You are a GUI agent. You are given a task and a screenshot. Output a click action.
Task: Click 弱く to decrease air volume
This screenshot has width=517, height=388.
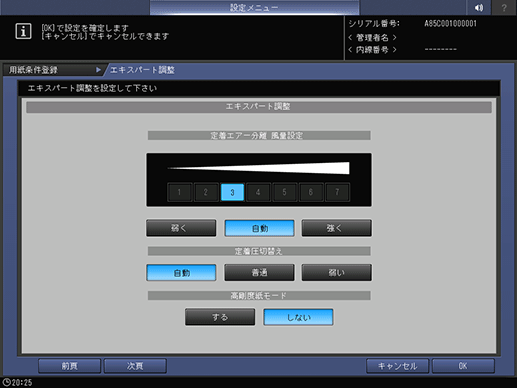(x=181, y=228)
